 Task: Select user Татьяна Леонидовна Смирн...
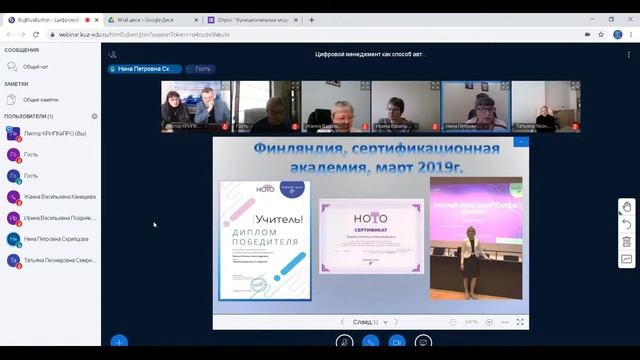coord(51,260)
